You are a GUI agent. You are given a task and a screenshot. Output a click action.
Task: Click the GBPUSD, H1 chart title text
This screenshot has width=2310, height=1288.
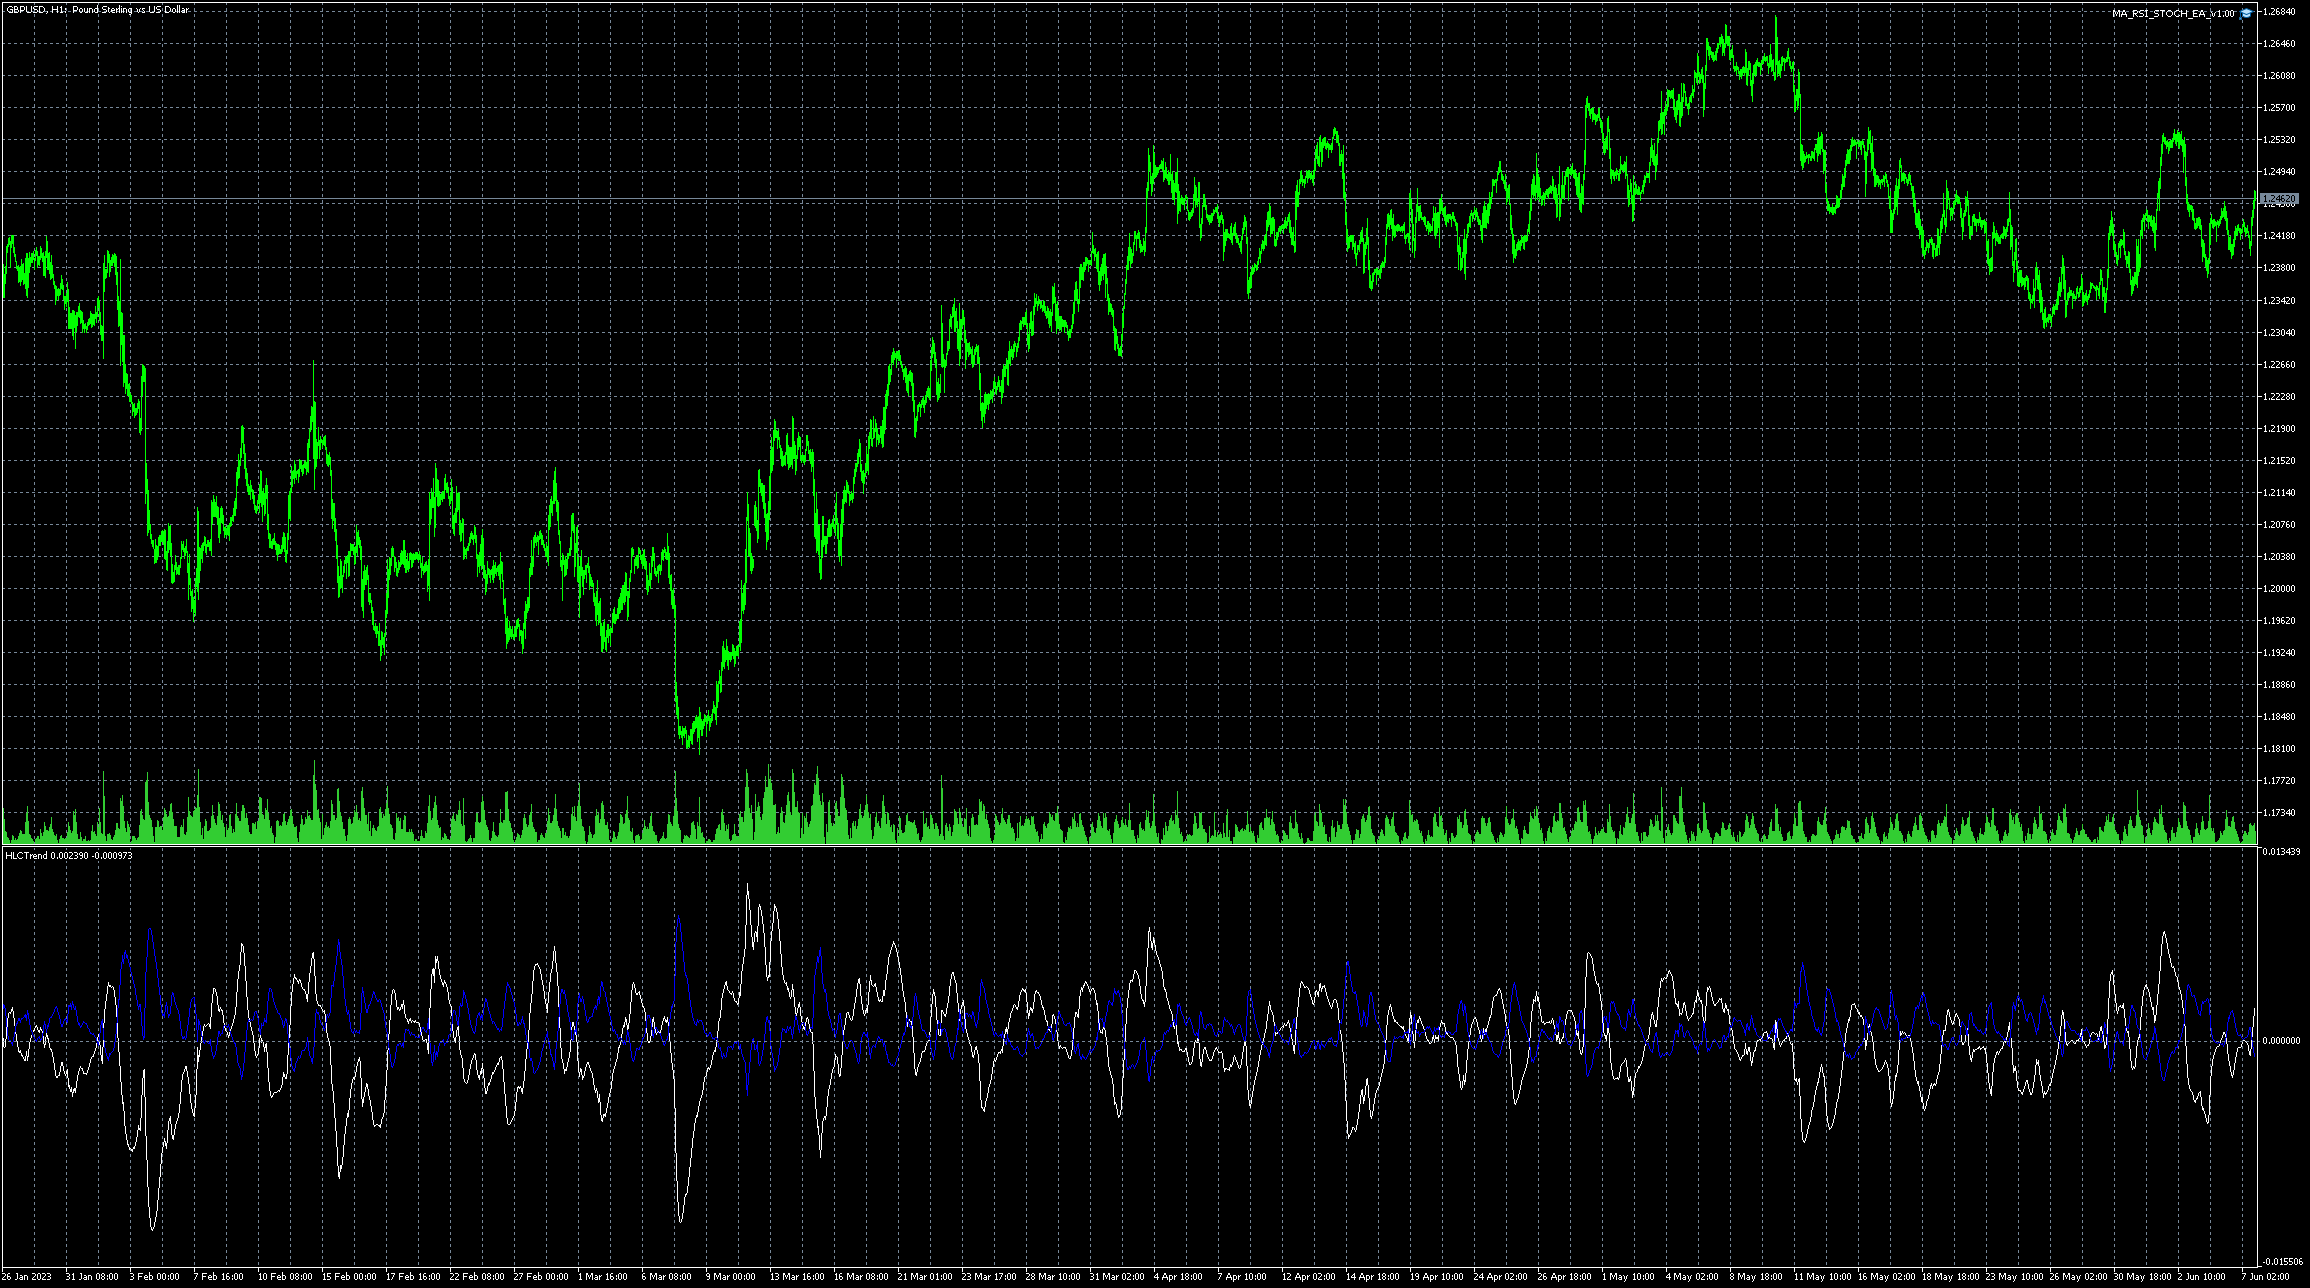pyautogui.click(x=98, y=10)
